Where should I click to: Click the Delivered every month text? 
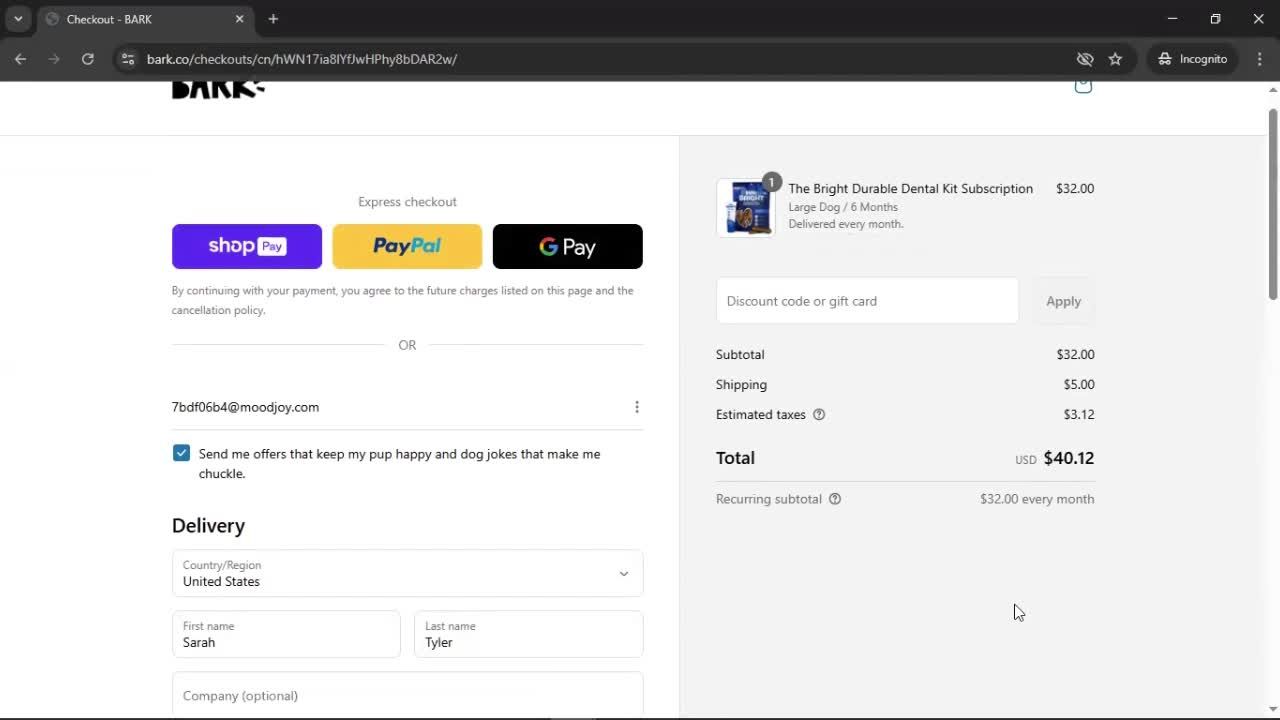tap(846, 224)
